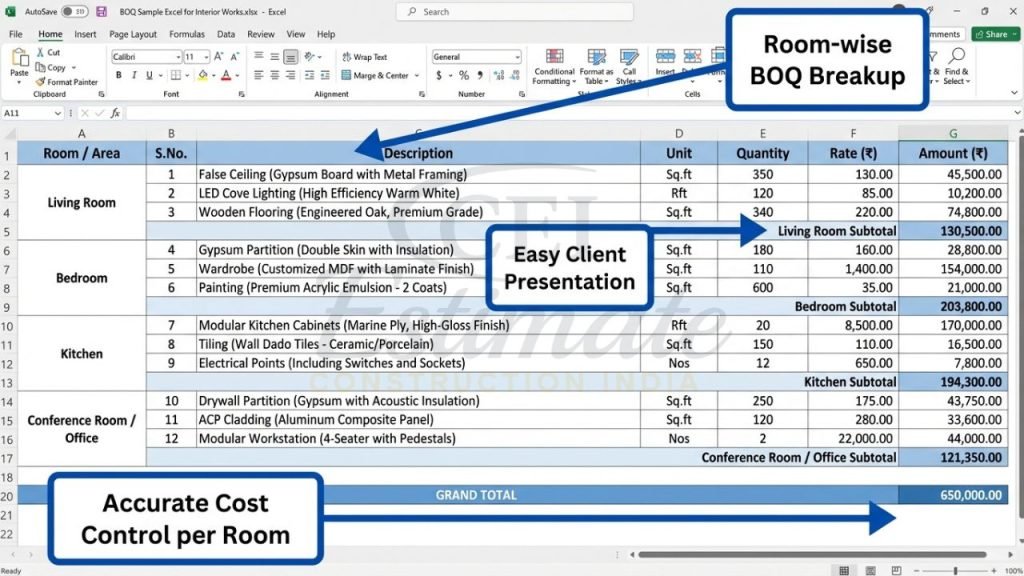Open the File menu
The height and width of the screenshot is (576, 1024).
point(16,34)
